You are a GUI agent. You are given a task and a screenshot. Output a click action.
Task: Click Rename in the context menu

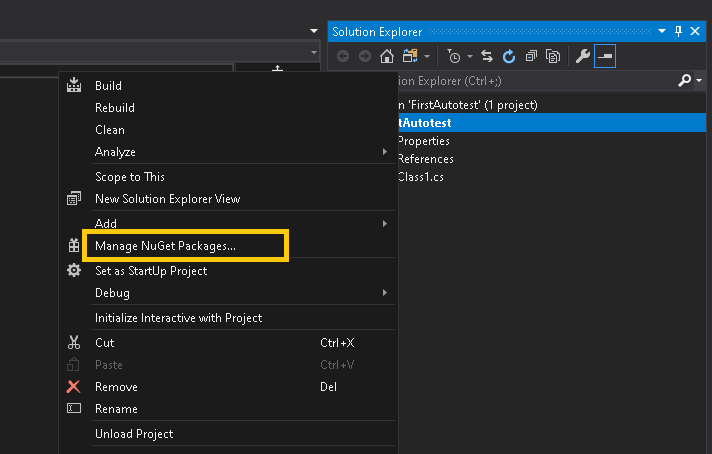click(x=116, y=408)
